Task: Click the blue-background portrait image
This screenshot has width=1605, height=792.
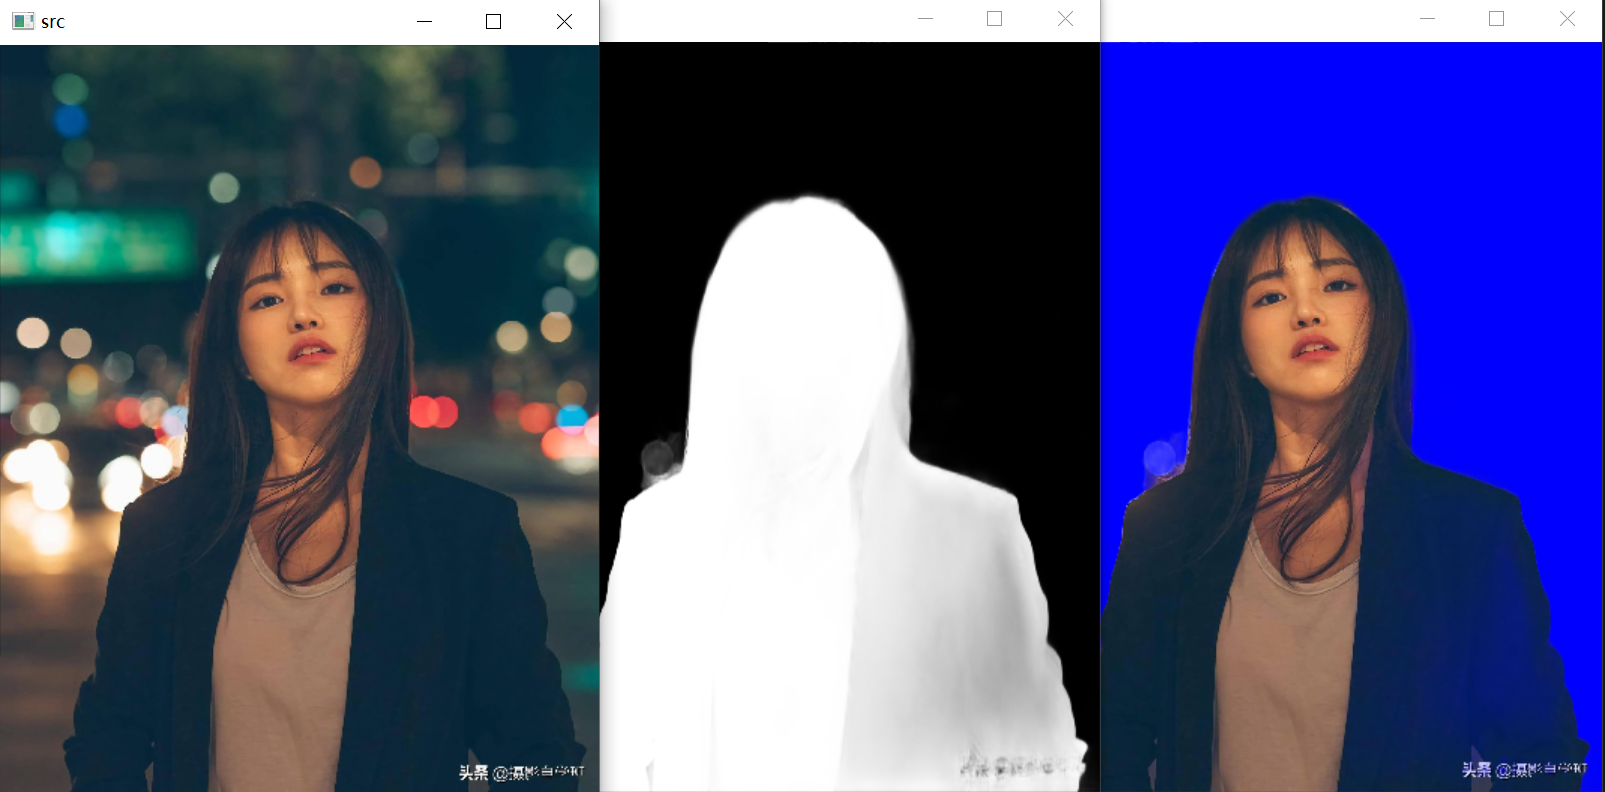Action: coord(1351,417)
